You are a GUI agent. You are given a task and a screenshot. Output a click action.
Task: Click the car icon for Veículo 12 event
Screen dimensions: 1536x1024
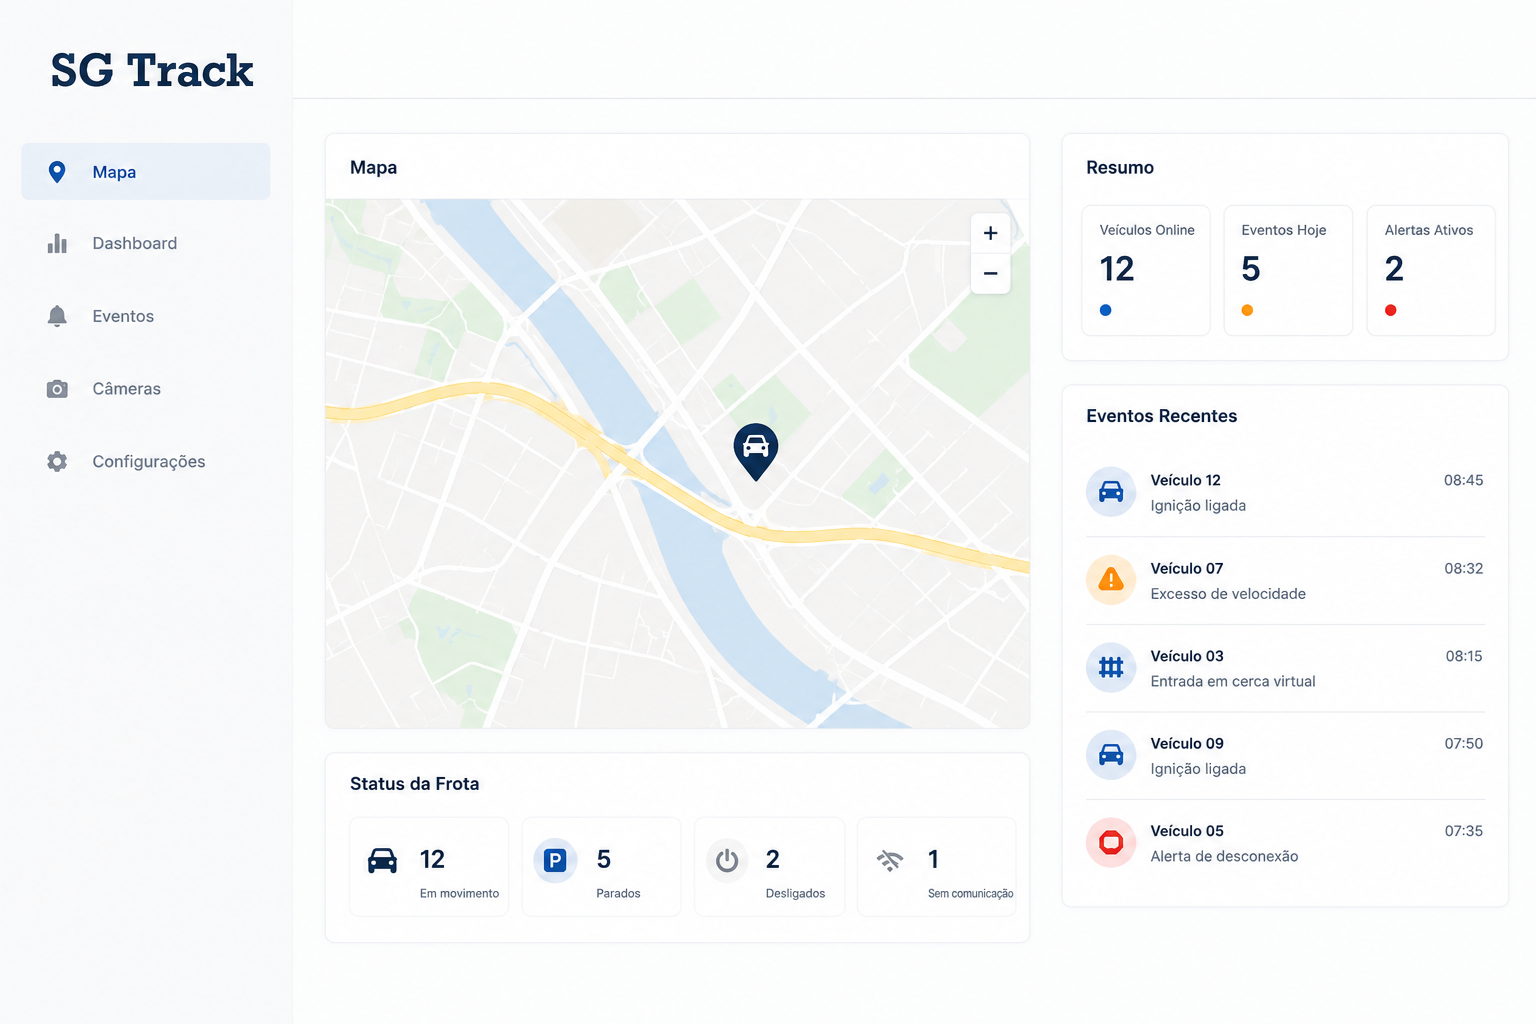coord(1111,492)
